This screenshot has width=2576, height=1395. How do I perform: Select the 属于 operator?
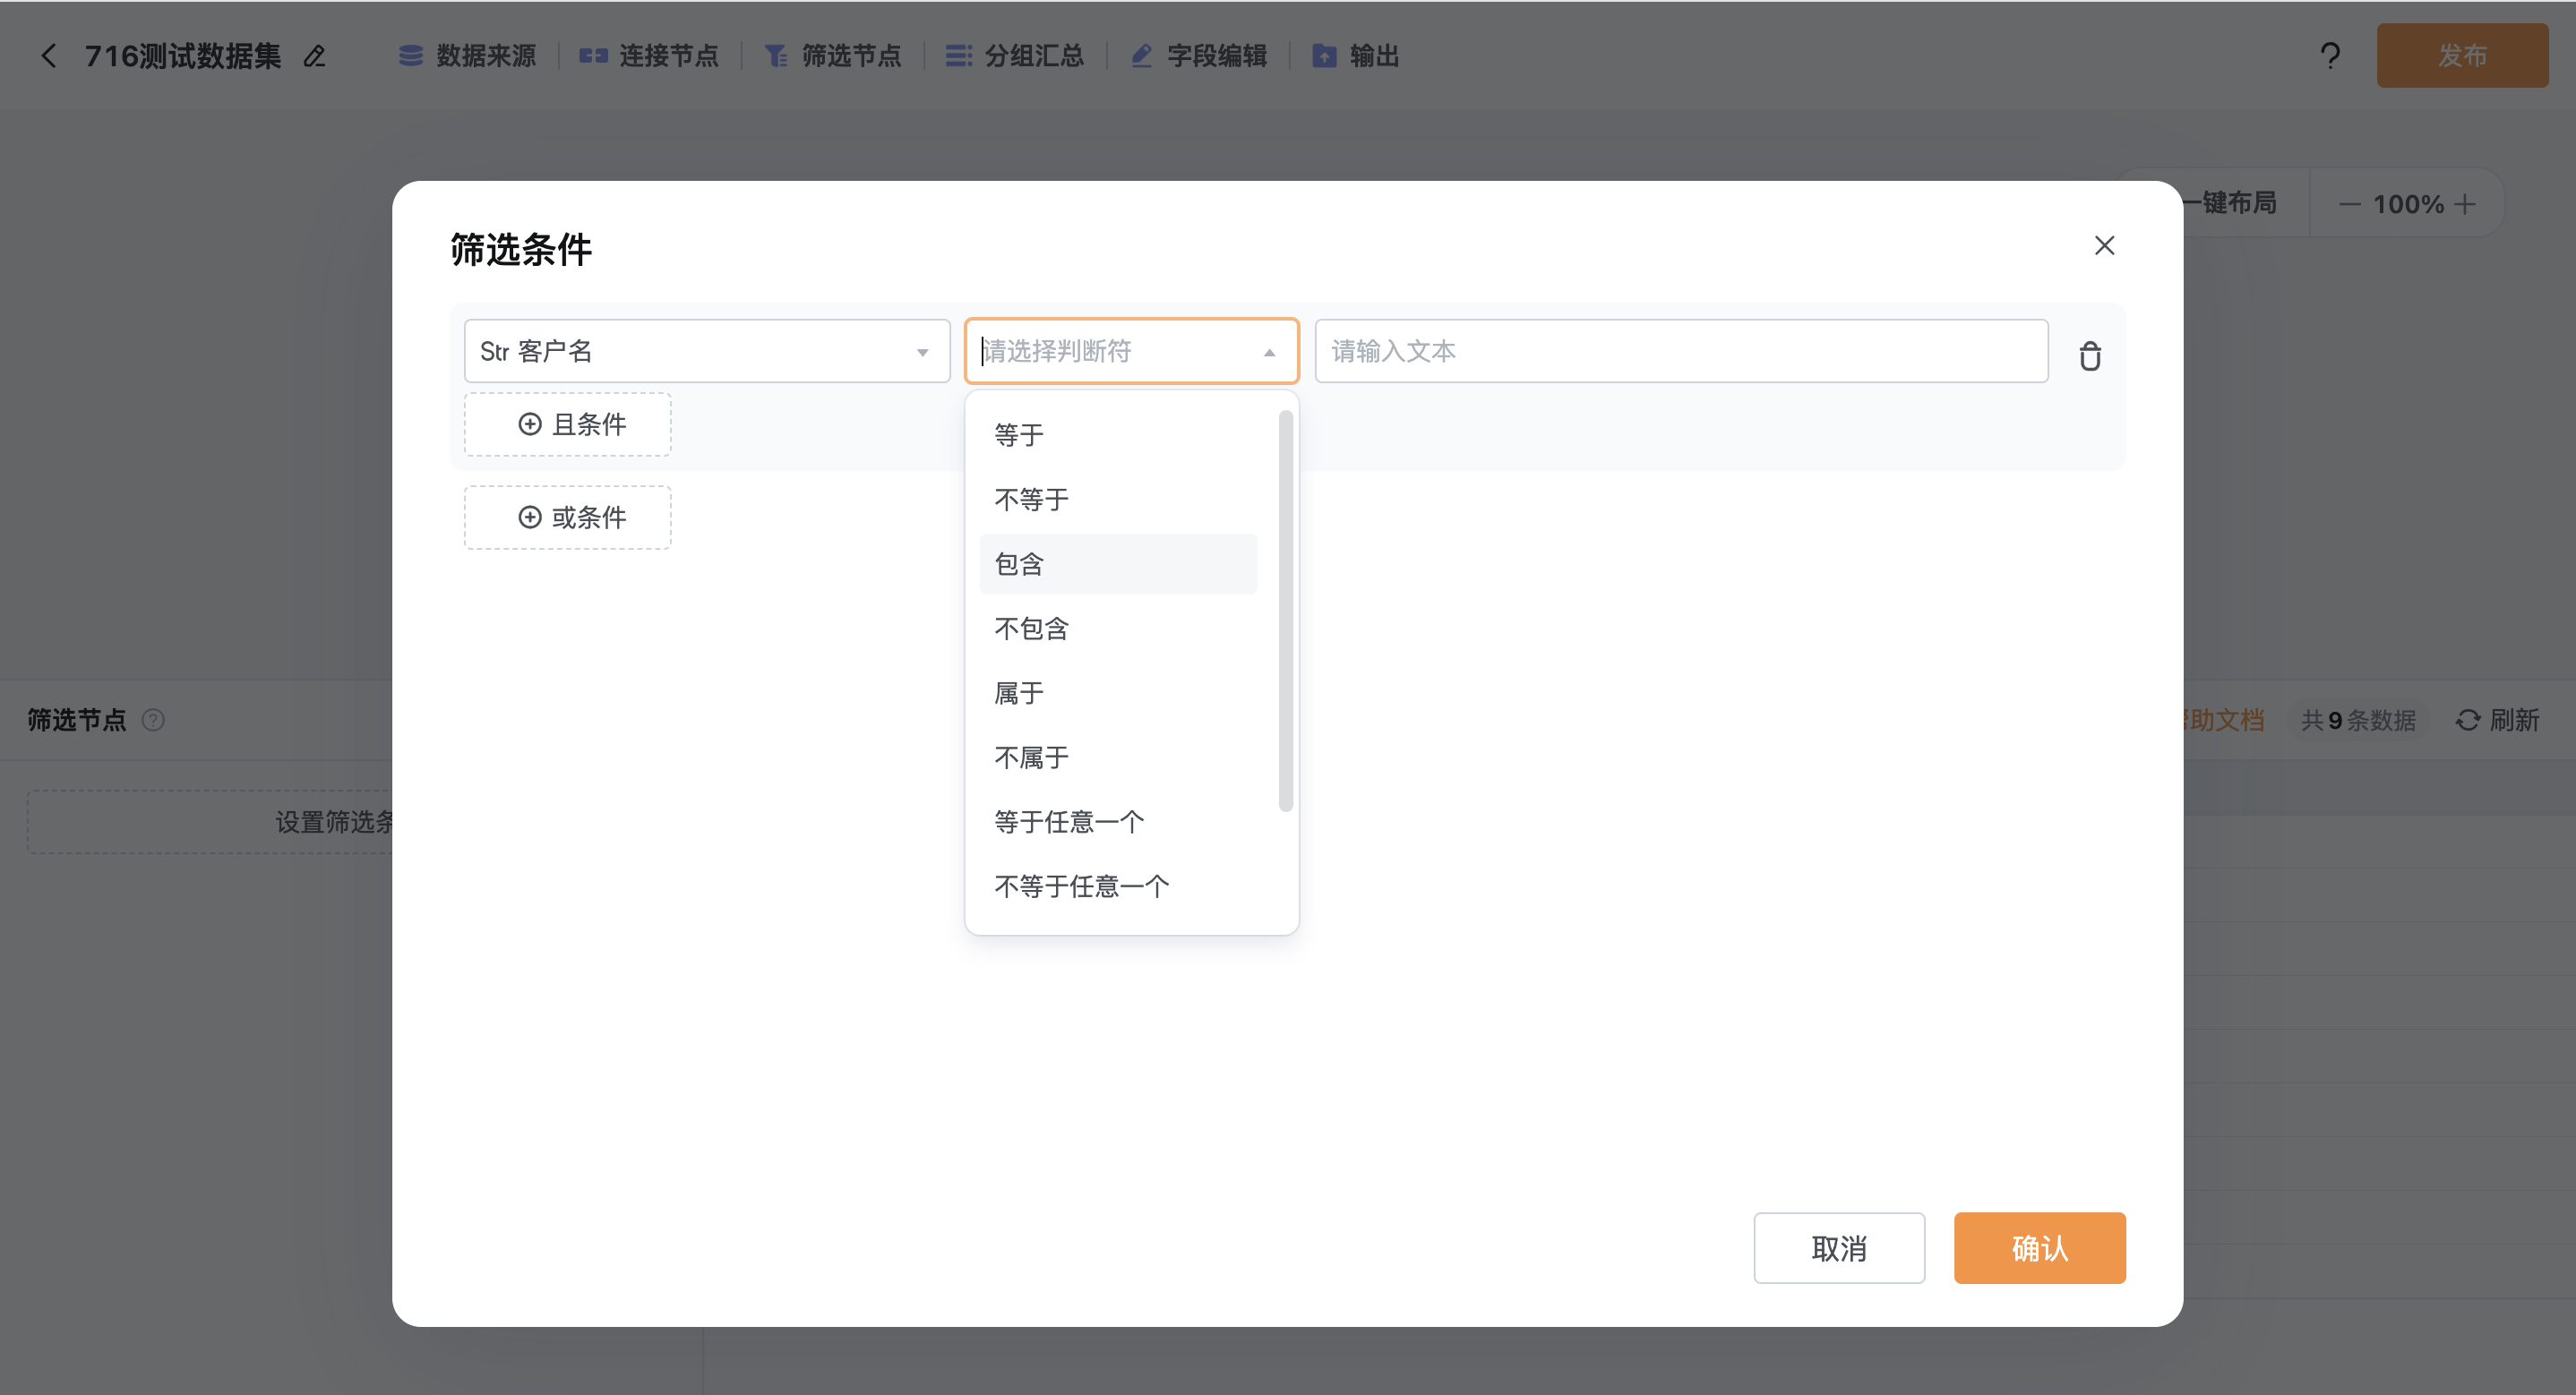click(1118, 693)
